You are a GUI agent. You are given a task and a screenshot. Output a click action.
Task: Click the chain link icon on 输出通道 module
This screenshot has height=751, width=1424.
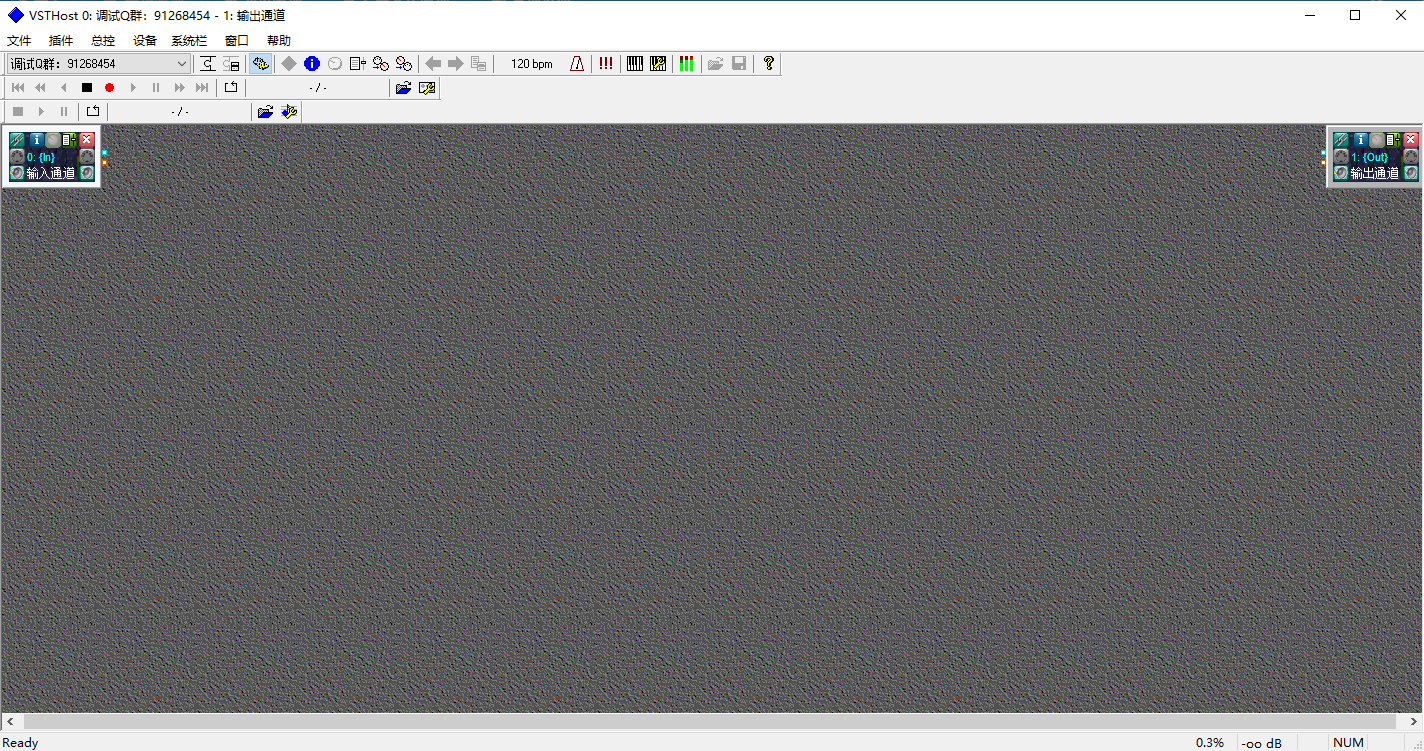pos(1341,140)
